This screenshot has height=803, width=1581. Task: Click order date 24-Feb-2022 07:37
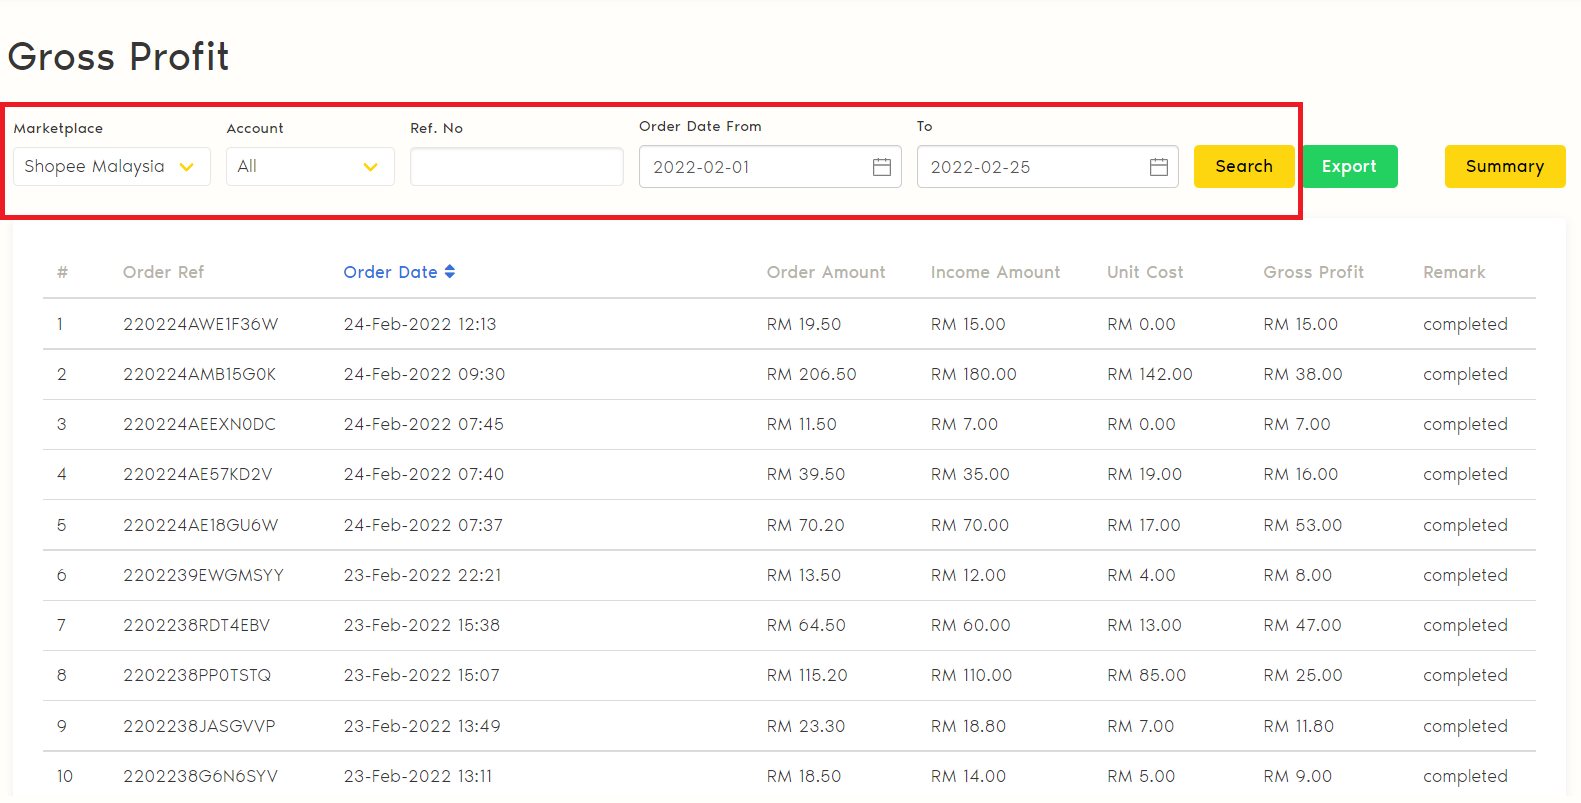click(423, 525)
